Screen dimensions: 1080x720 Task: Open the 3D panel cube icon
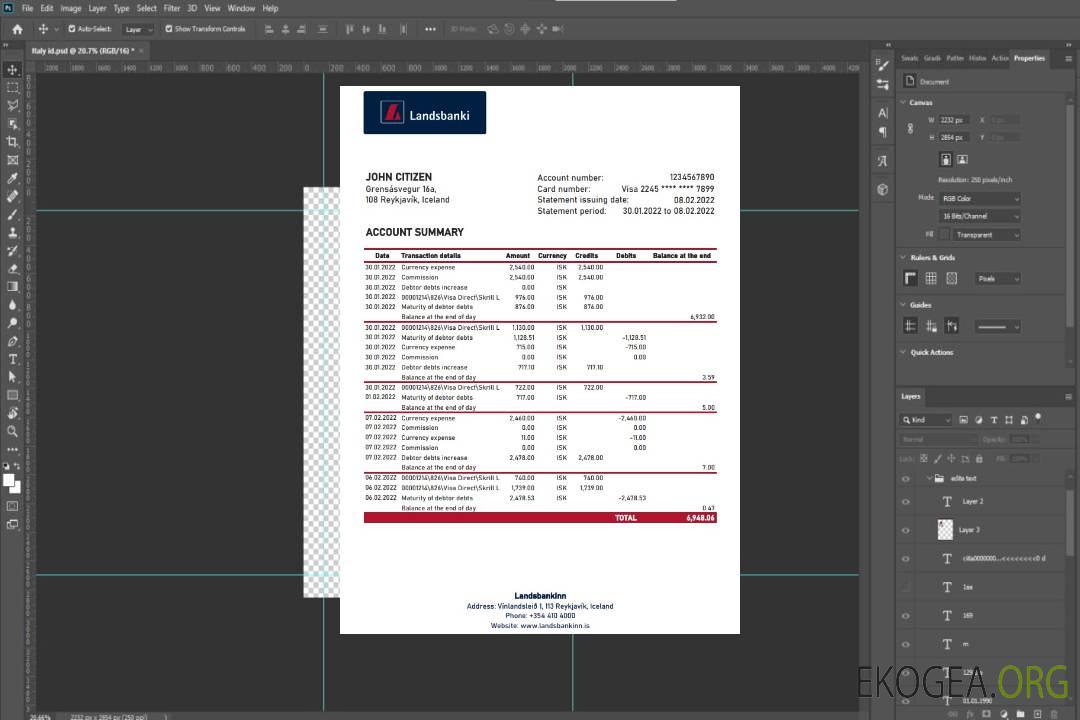point(883,189)
